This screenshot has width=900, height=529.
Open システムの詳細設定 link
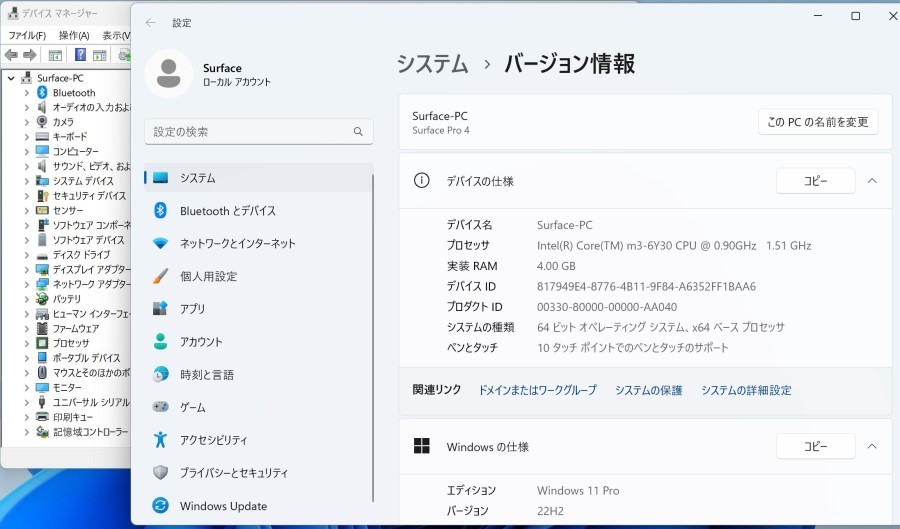[746, 390]
